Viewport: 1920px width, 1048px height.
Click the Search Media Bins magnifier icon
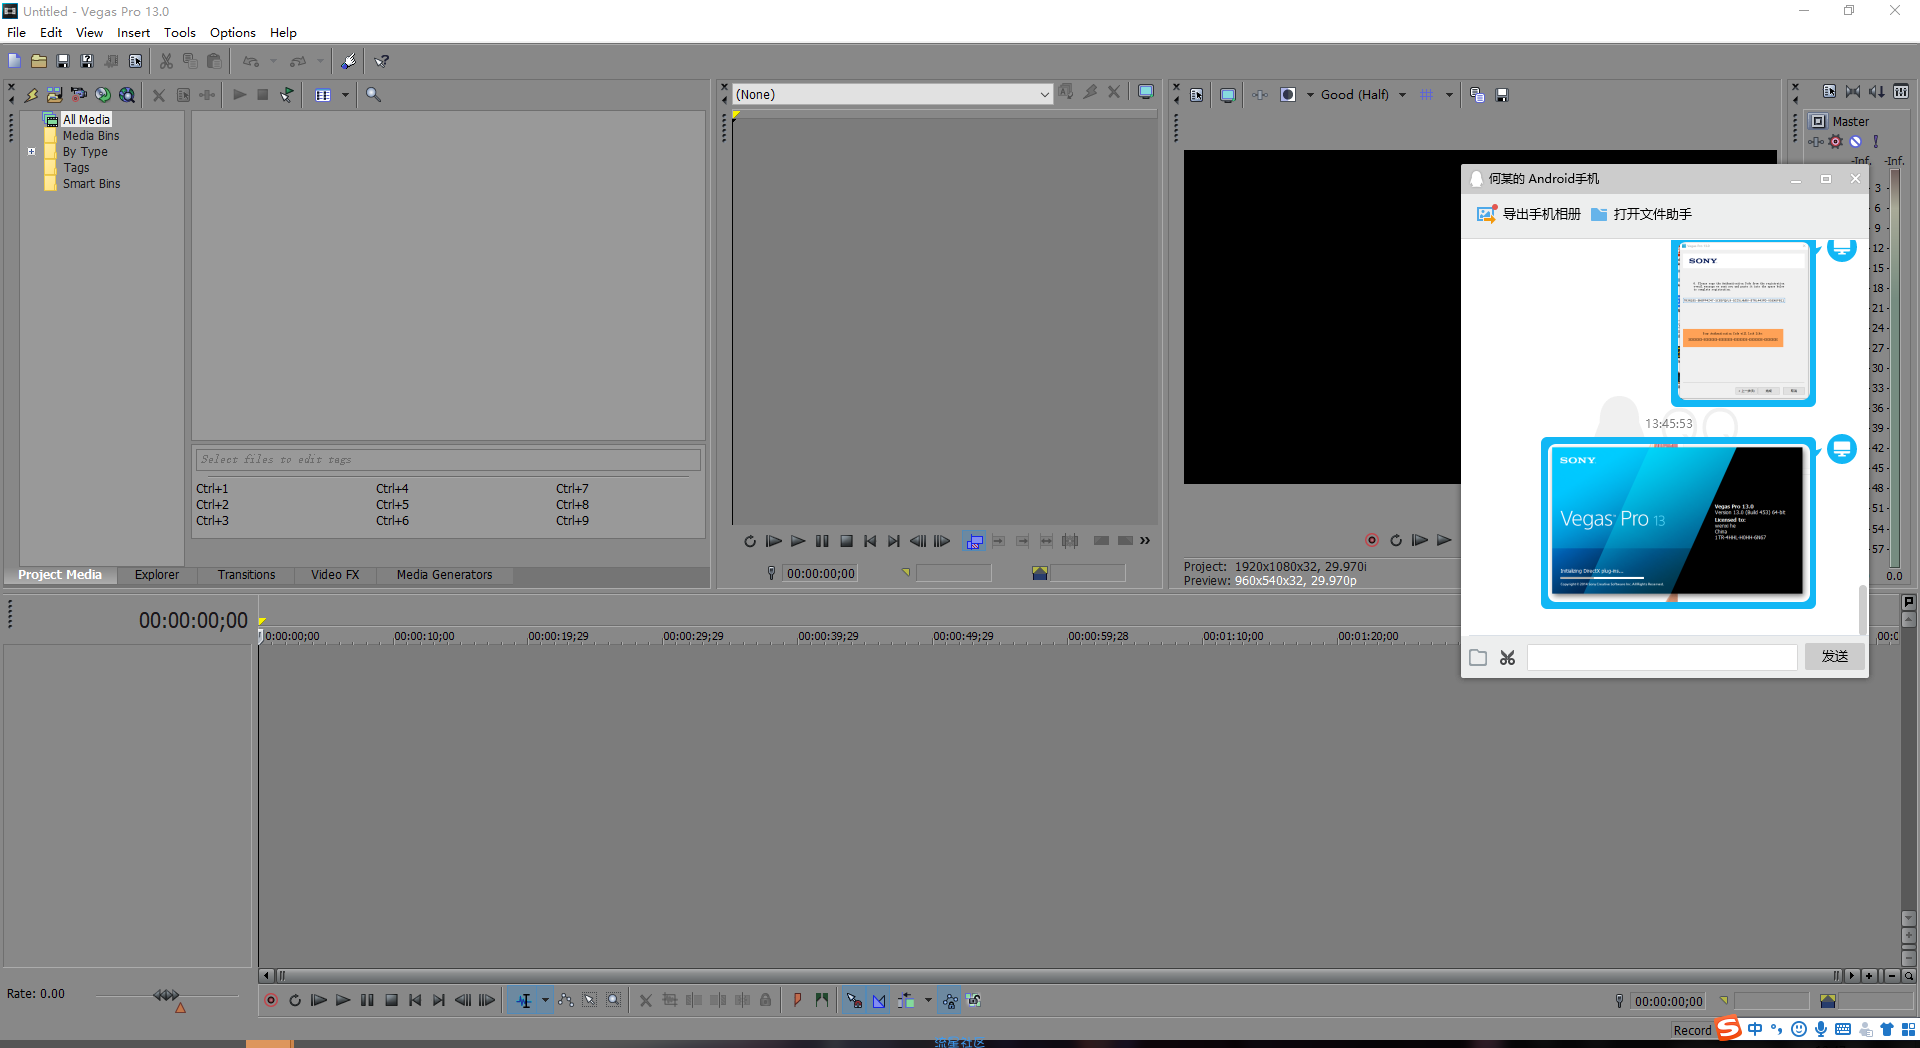click(x=373, y=95)
